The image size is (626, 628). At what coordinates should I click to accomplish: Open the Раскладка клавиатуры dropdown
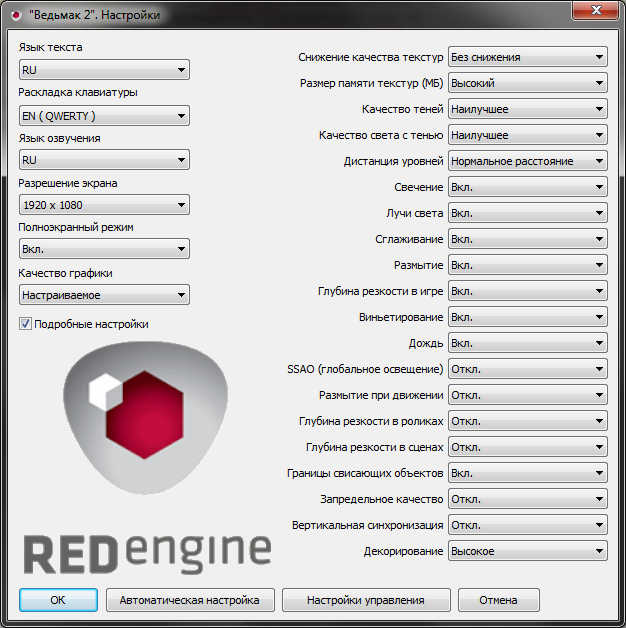104,116
